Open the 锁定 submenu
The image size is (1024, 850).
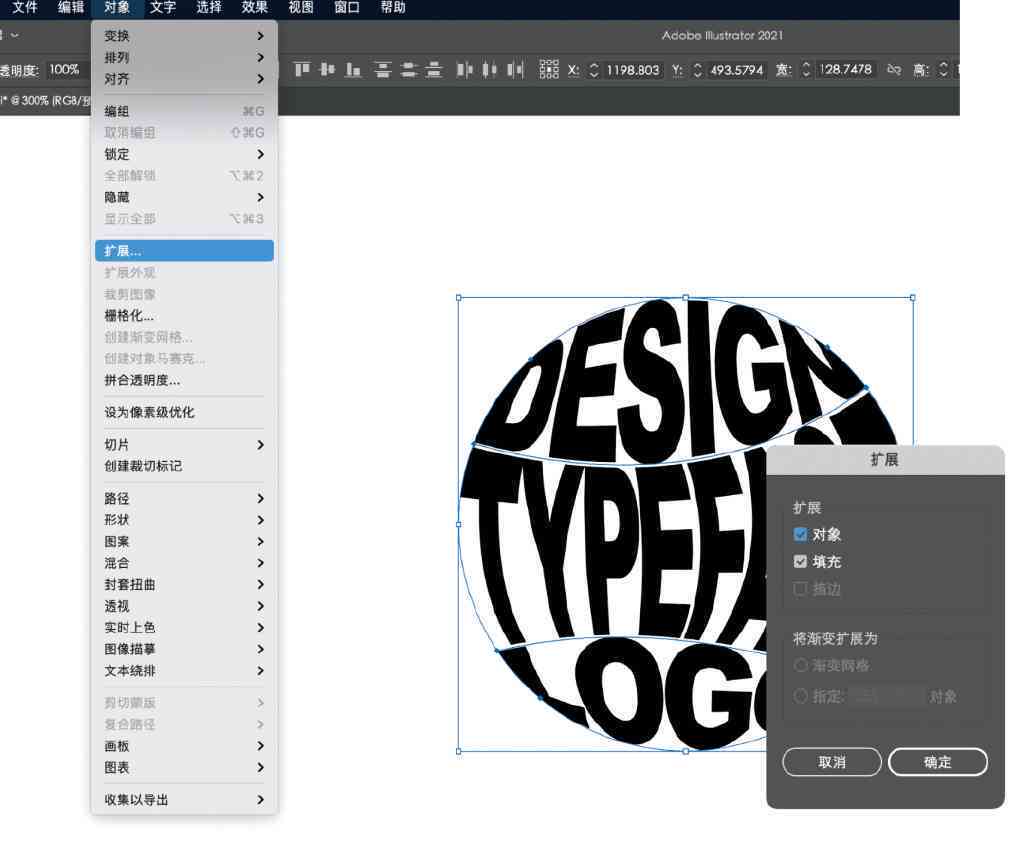click(184, 154)
